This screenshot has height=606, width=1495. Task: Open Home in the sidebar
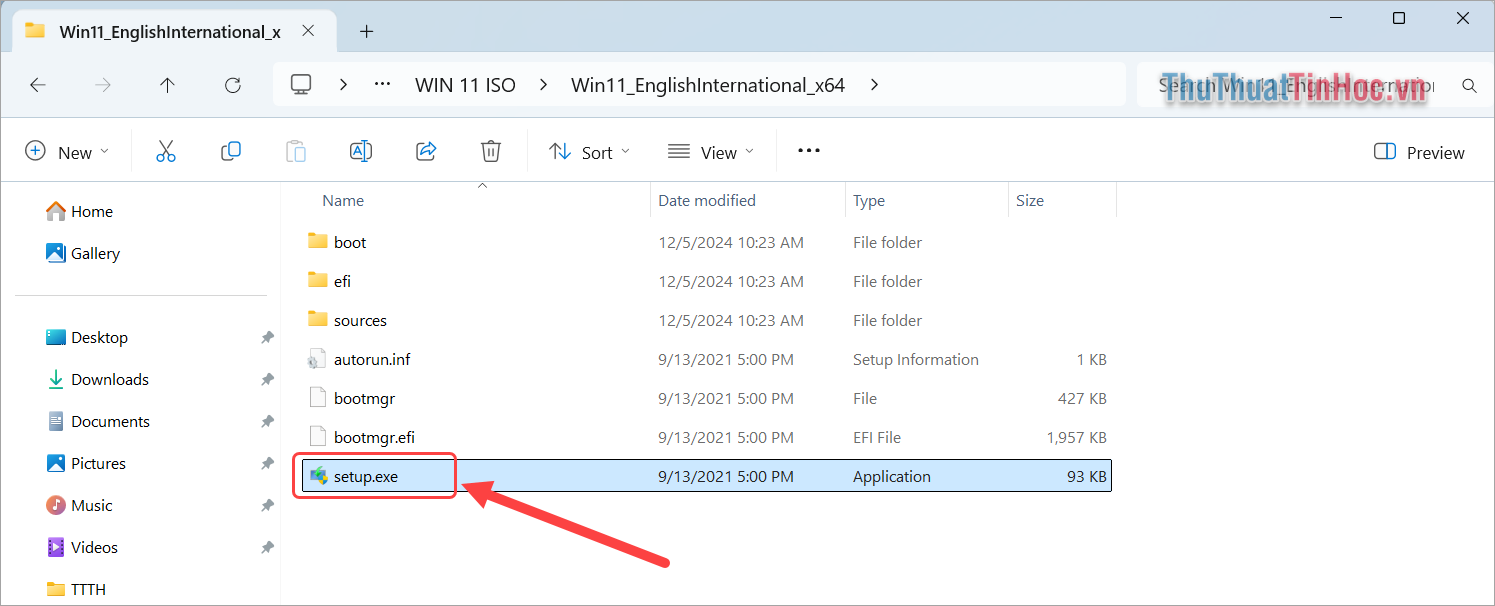80,211
